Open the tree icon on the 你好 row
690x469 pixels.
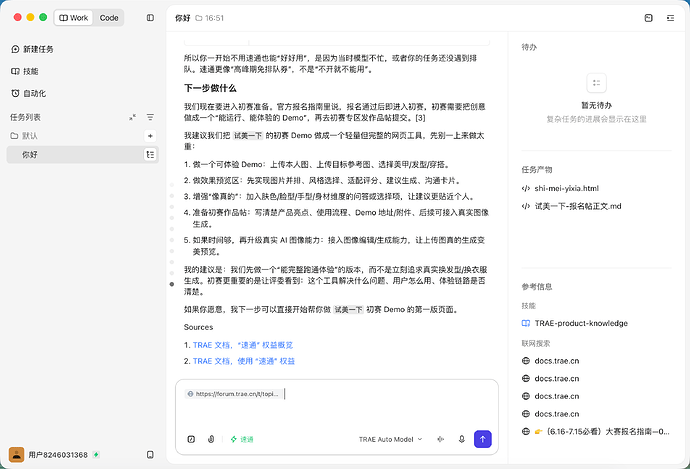pyautogui.click(x=150, y=154)
